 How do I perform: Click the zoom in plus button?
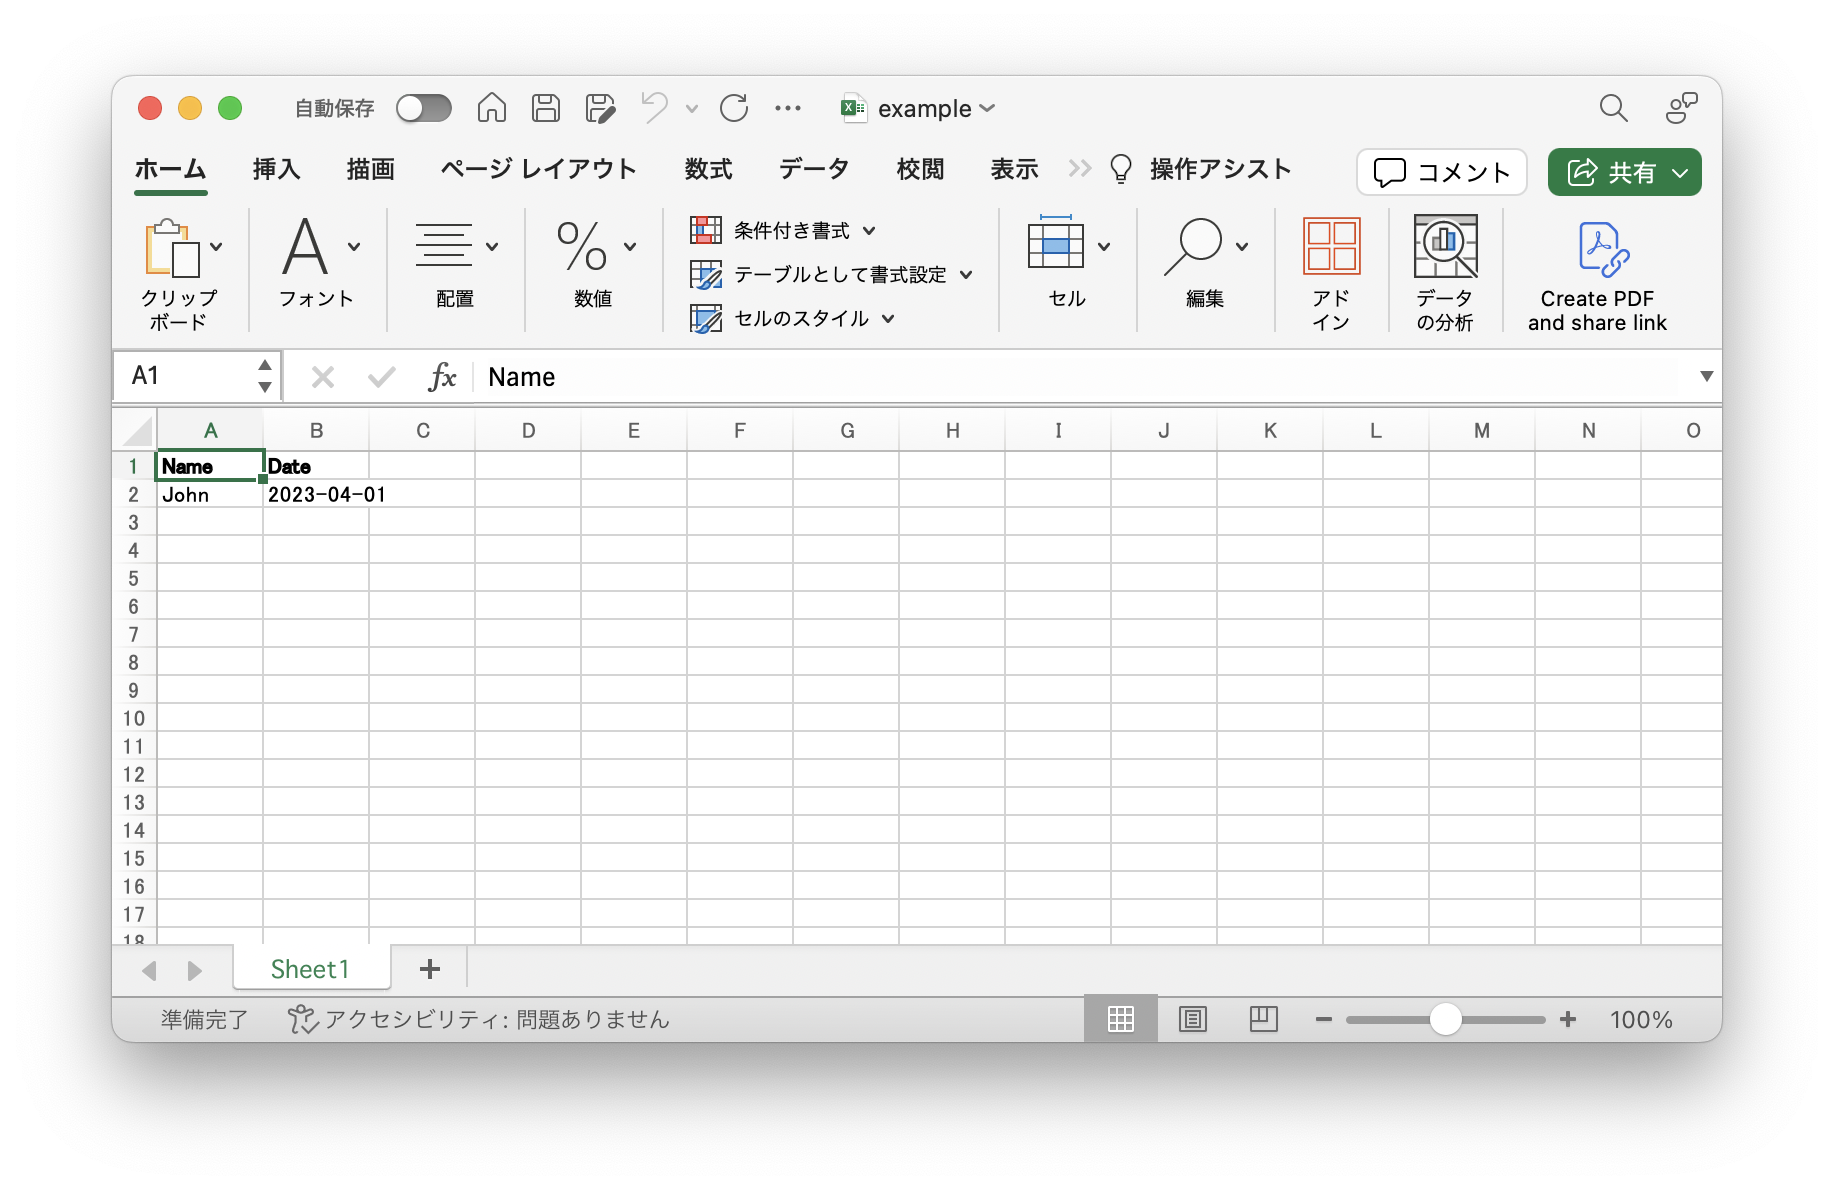click(x=1568, y=1019)
